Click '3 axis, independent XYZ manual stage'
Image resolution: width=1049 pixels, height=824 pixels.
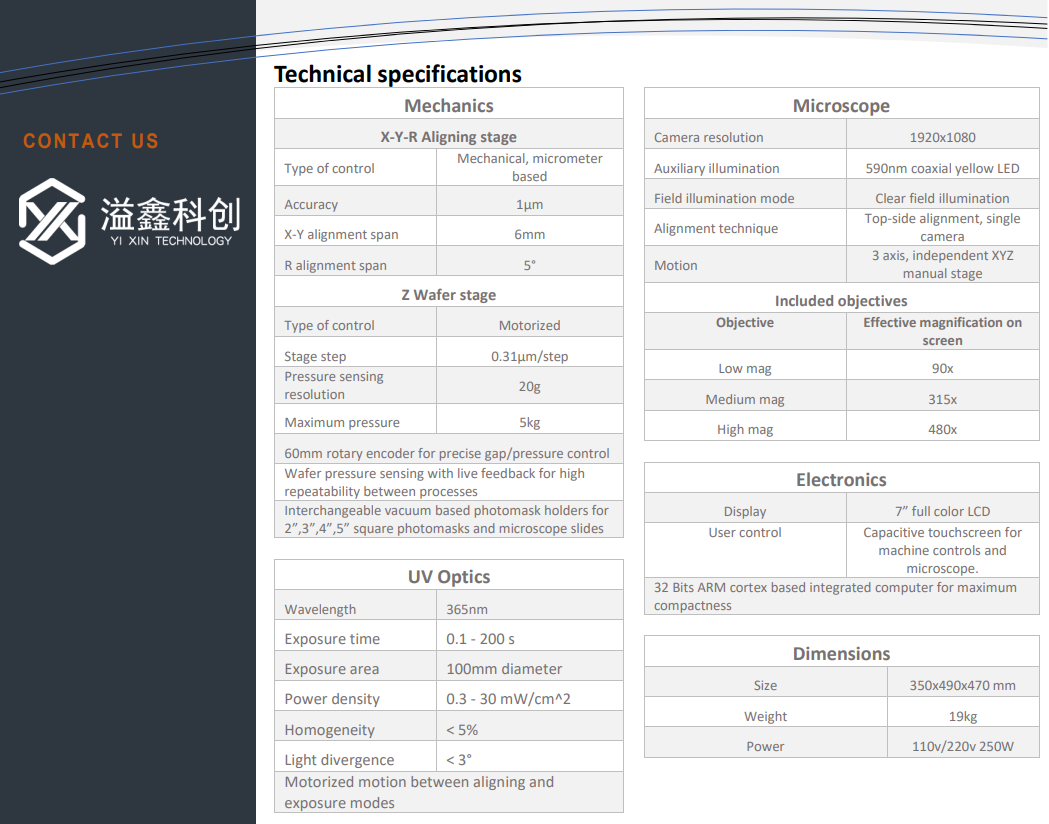943,264
